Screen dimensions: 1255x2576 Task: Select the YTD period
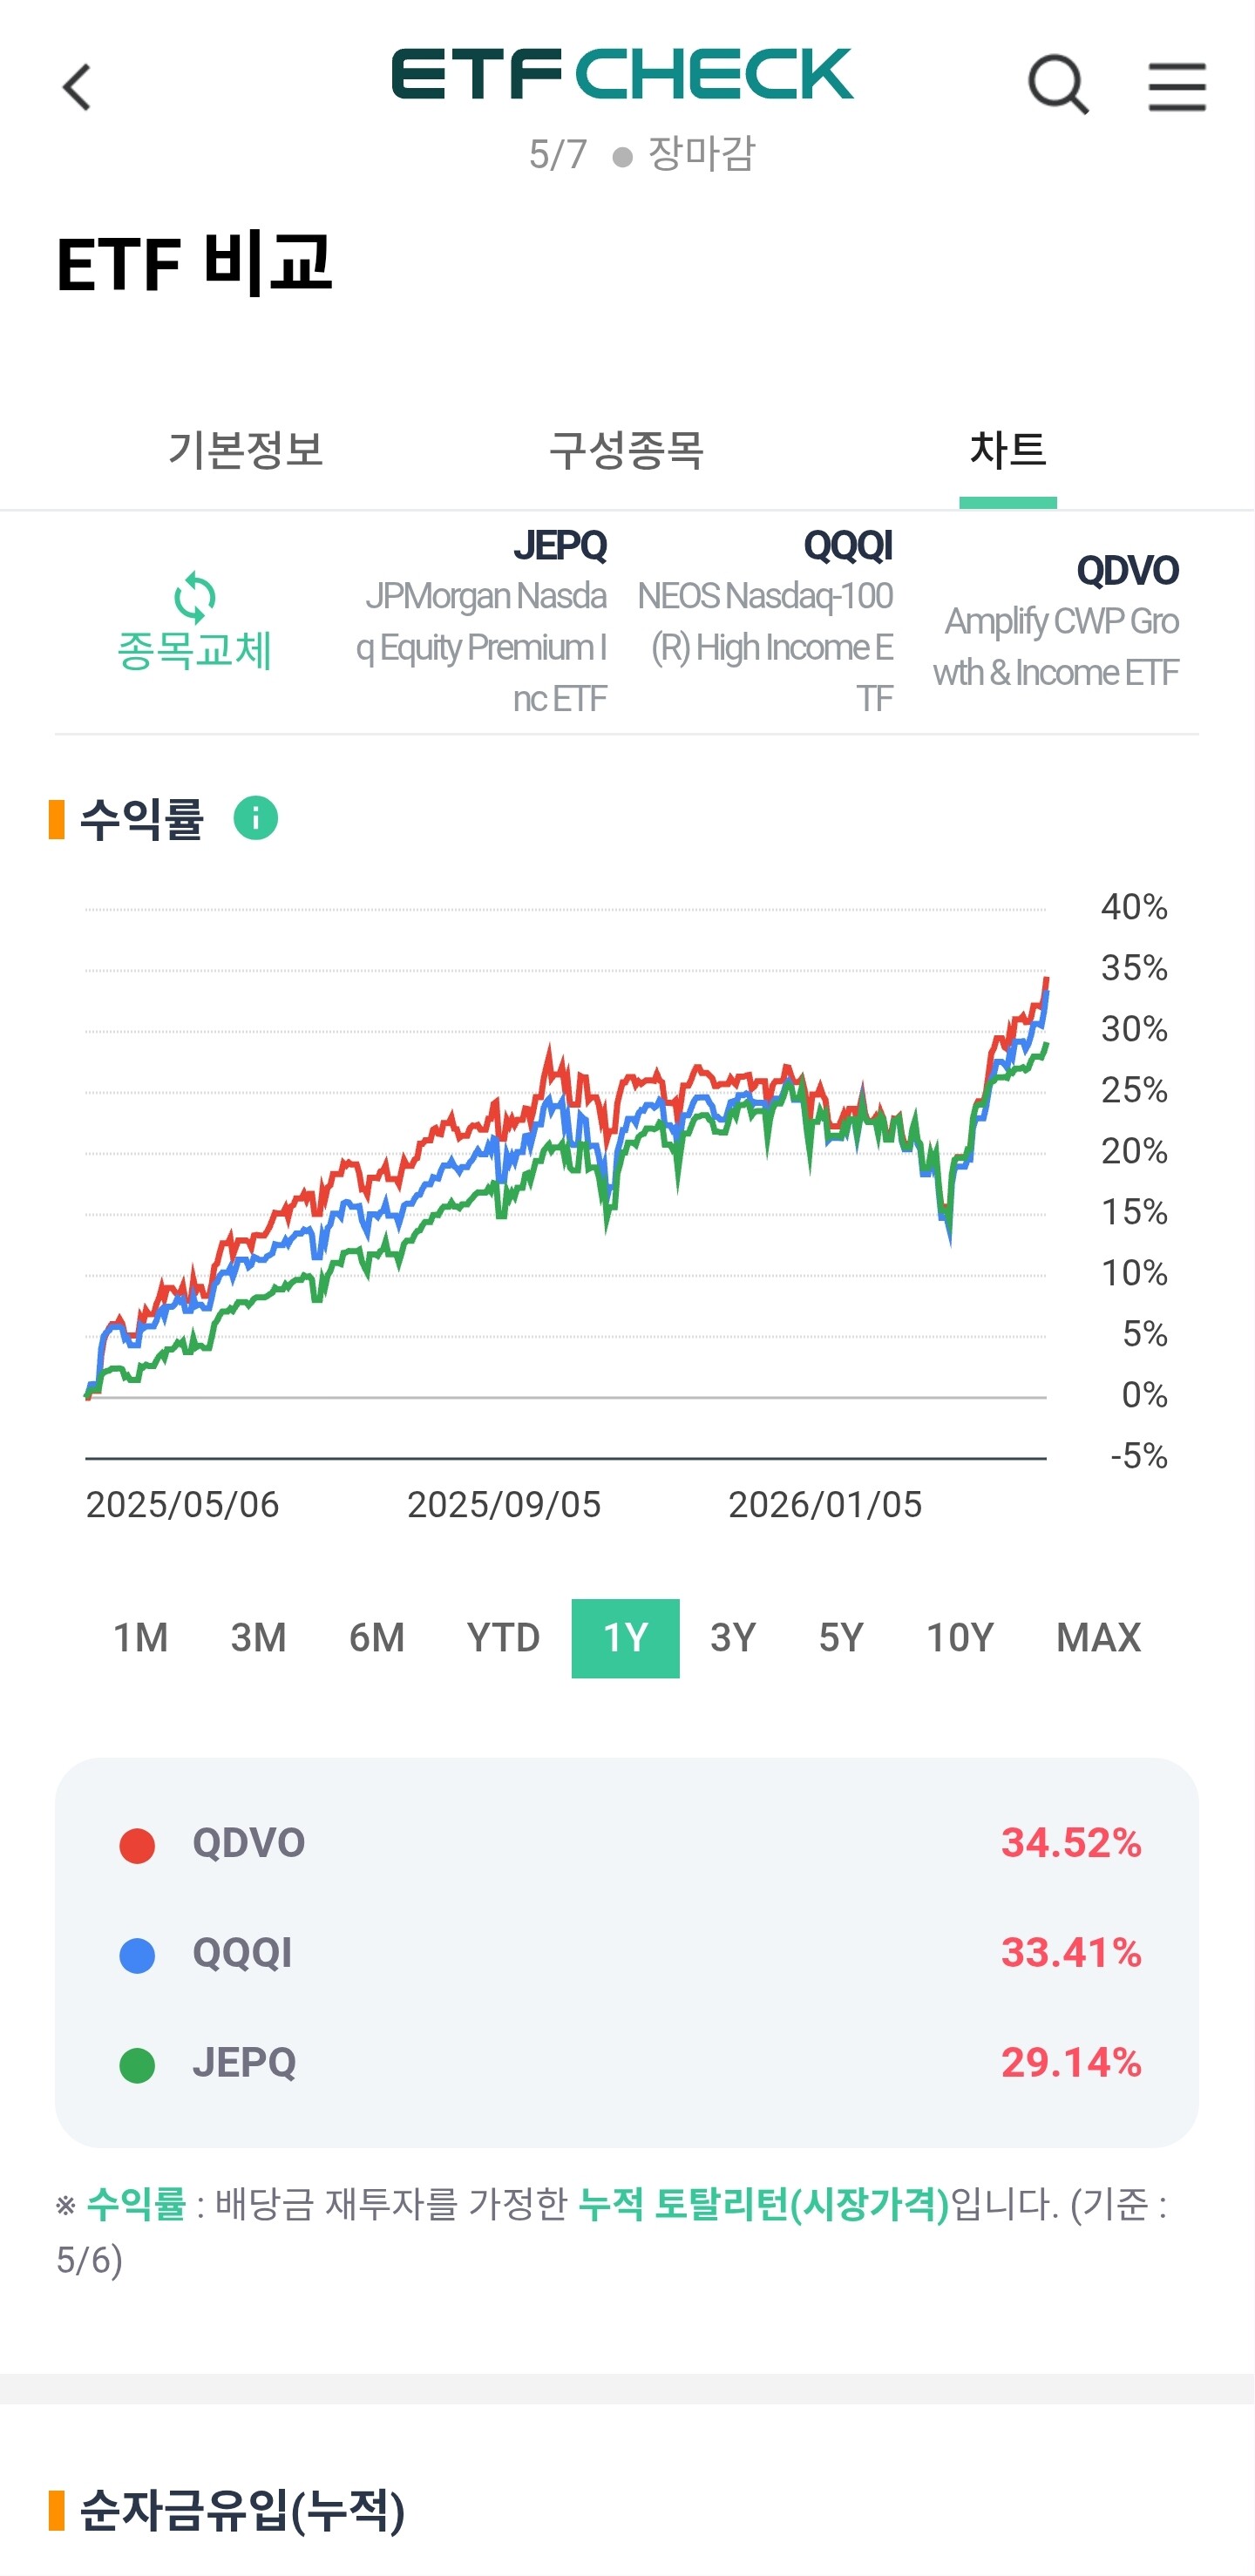click(503, 1638)
